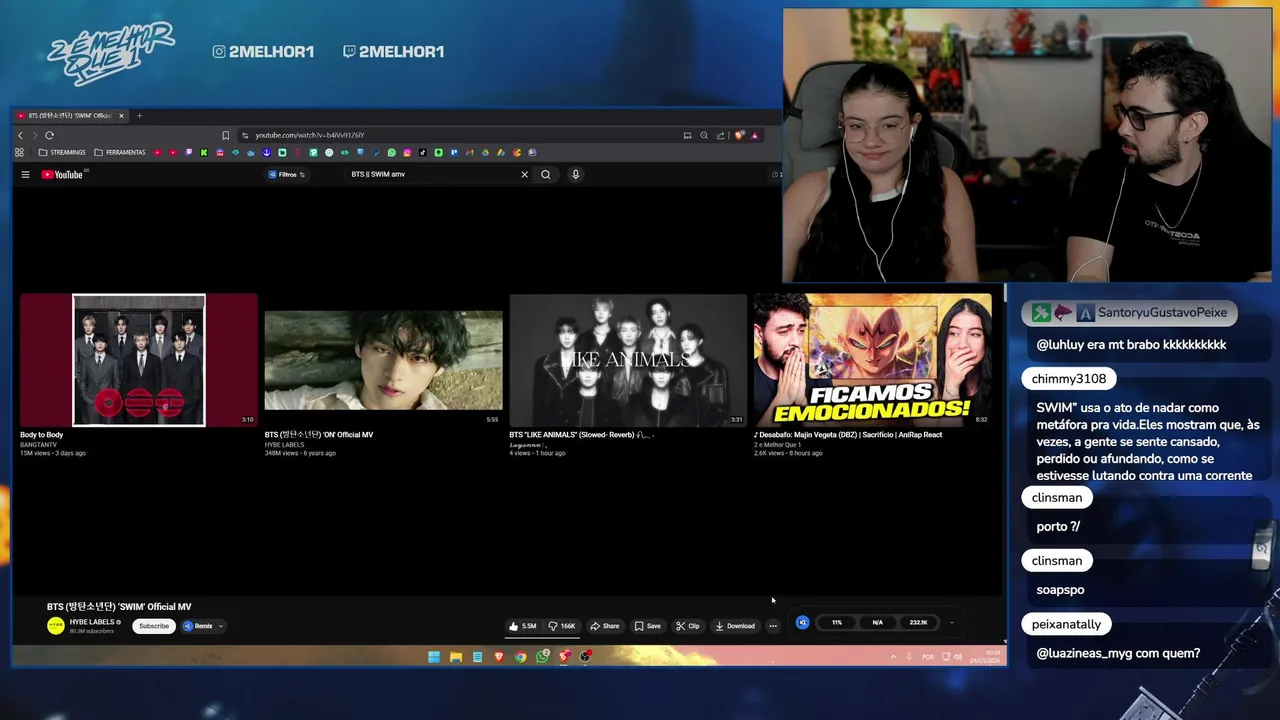Viewport: 1280px width, 720px height.
Task: Download the SWIM video
Action: 735,626
